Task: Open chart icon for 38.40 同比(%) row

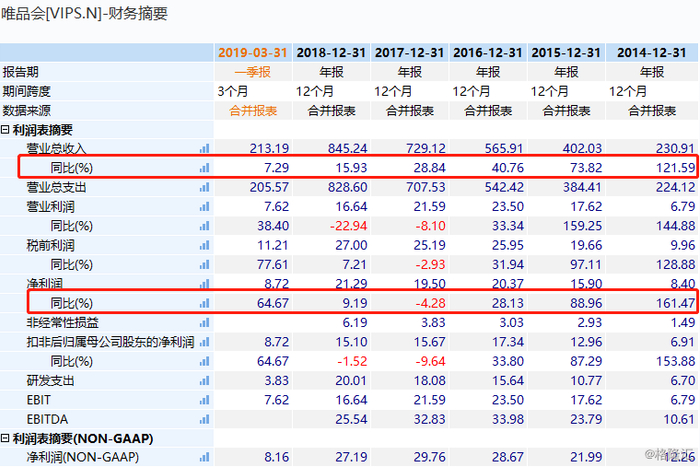Action: pyautogui.click(x=204, y=226)
